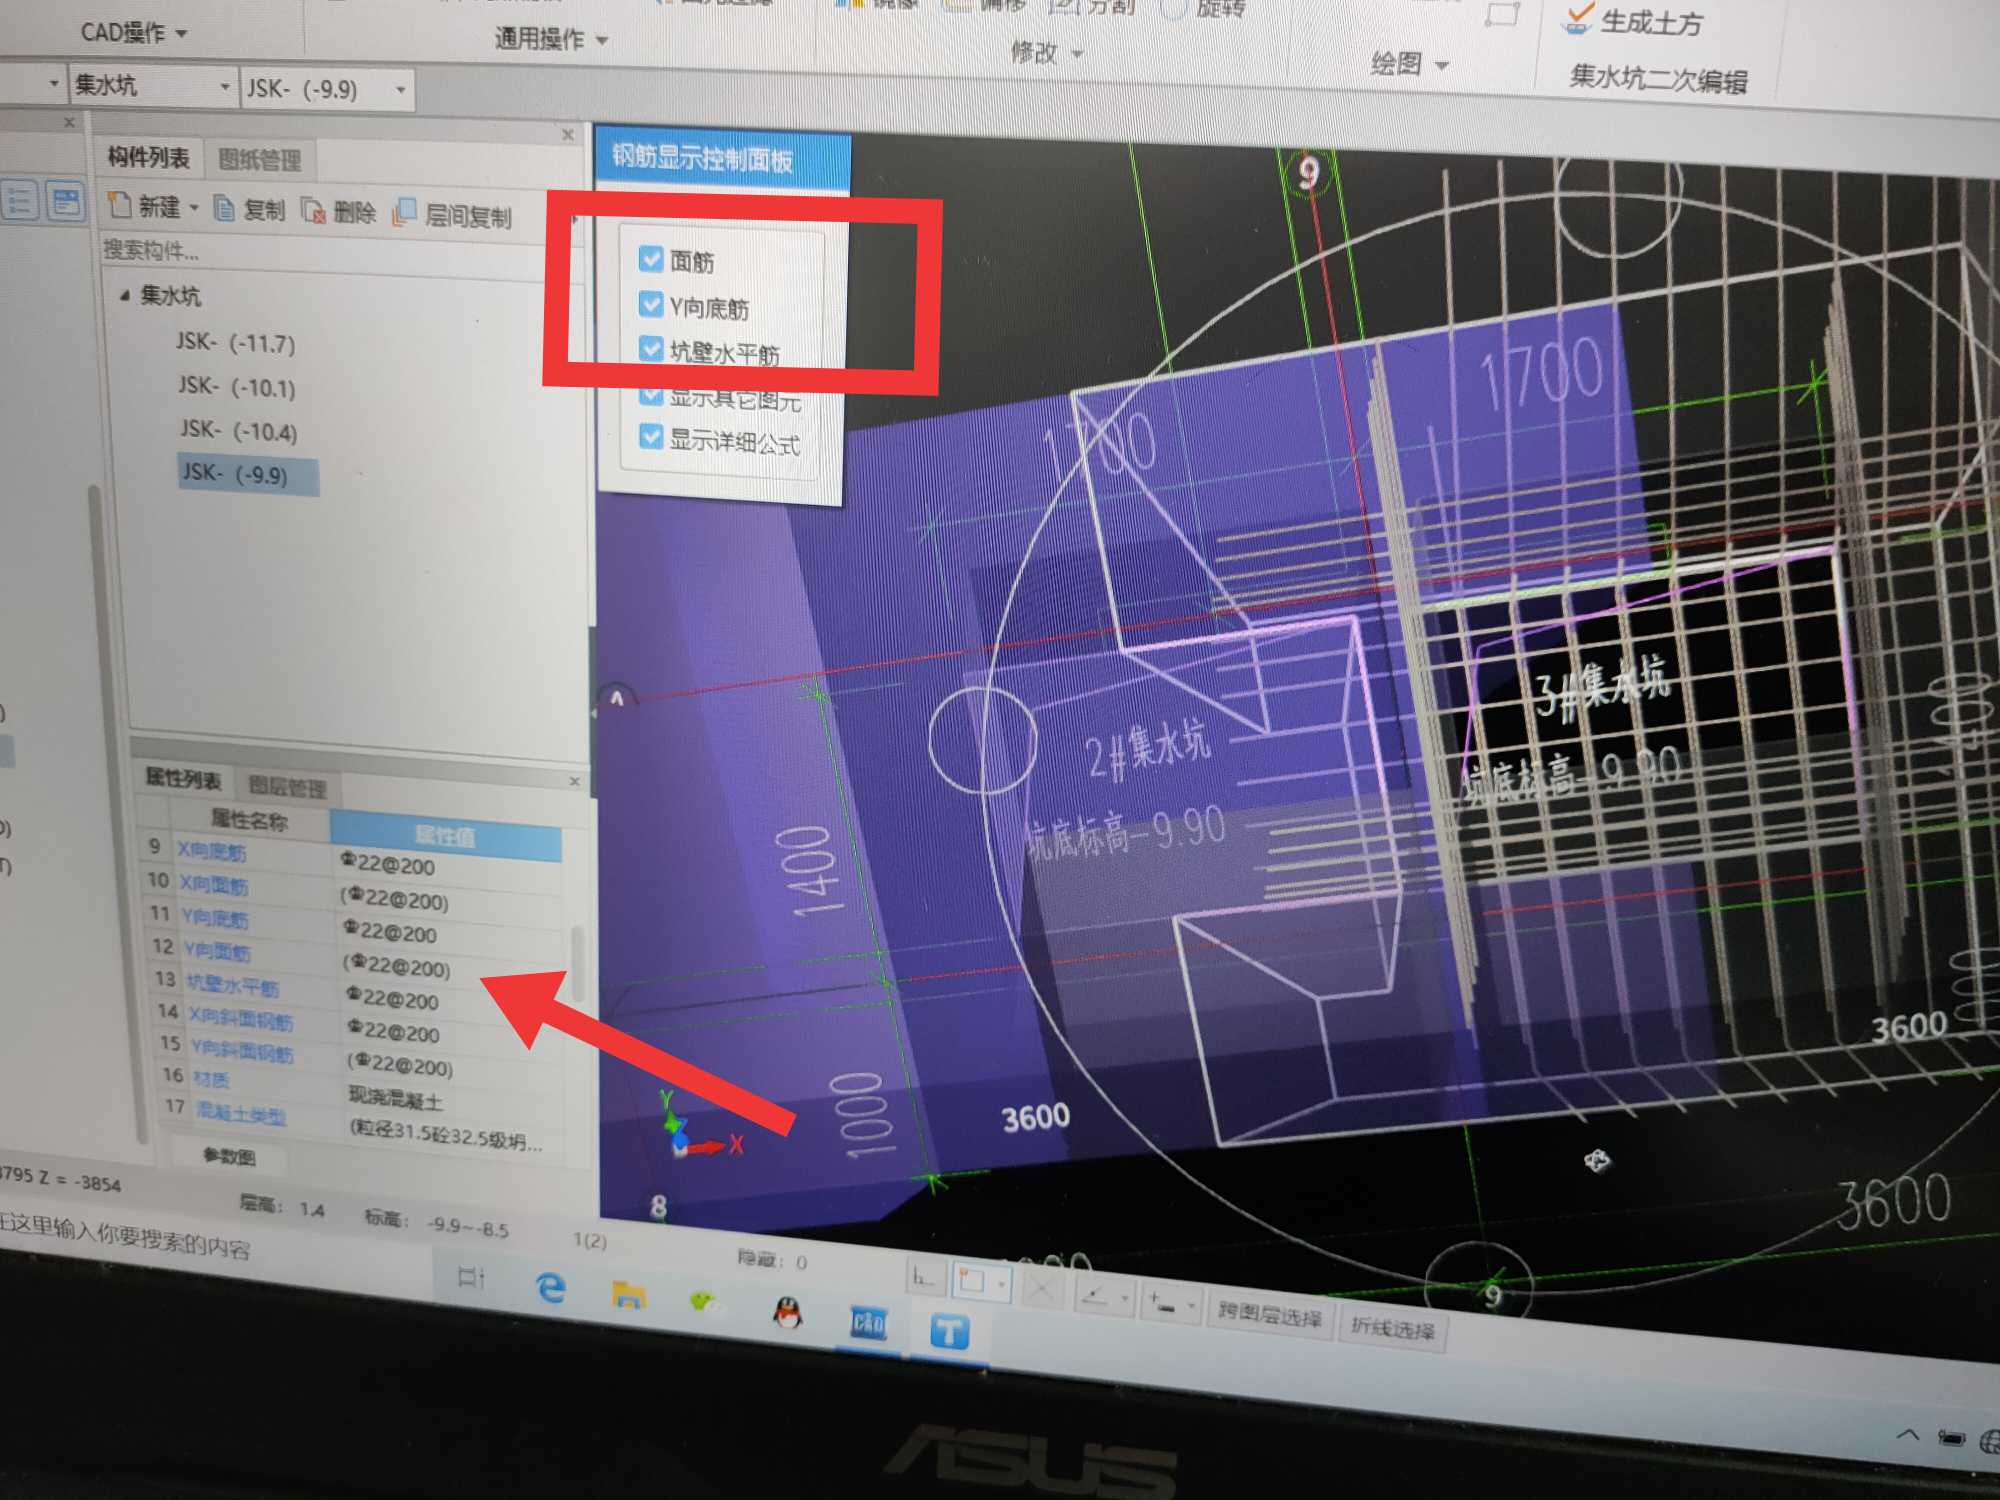The height and width of the screenshot is (1500, 2000).
Task: Open Task View on the taskbar
Action: point(471,1277)
